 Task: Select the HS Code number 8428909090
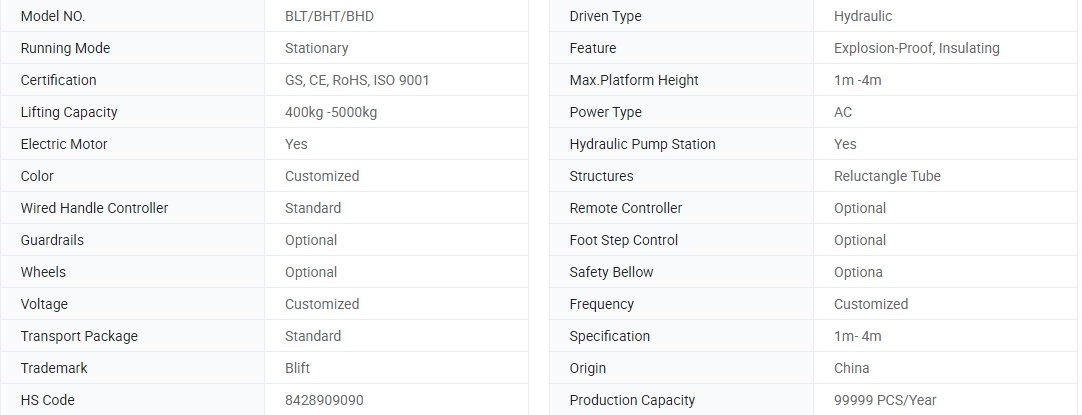click(x=324, y=400)
